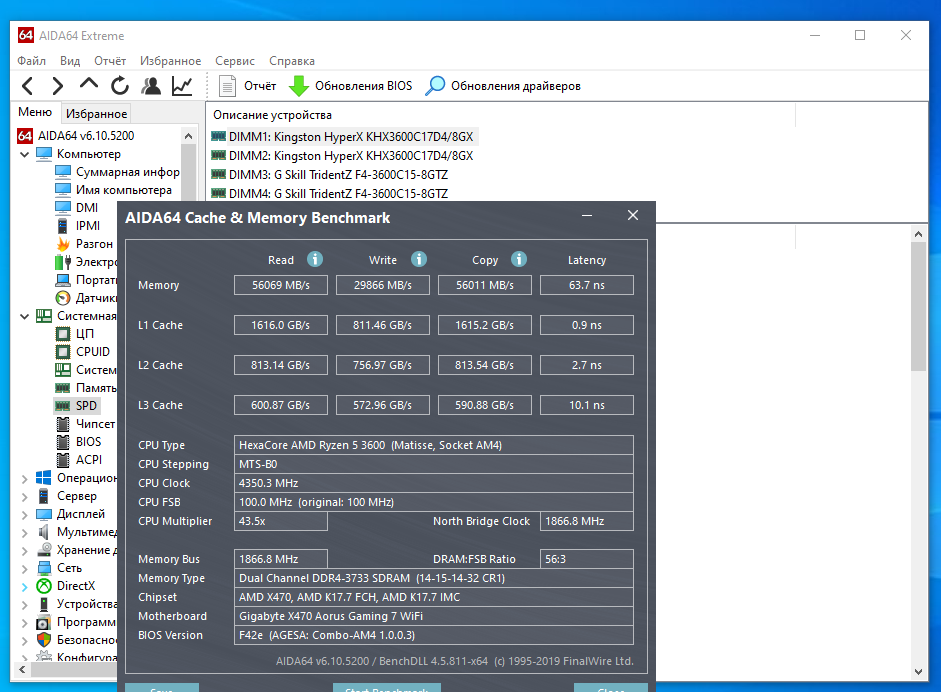This screenshot has width=941, height=692.
Task: Go up one level with the up arrow icon
Action: [89, 84]
